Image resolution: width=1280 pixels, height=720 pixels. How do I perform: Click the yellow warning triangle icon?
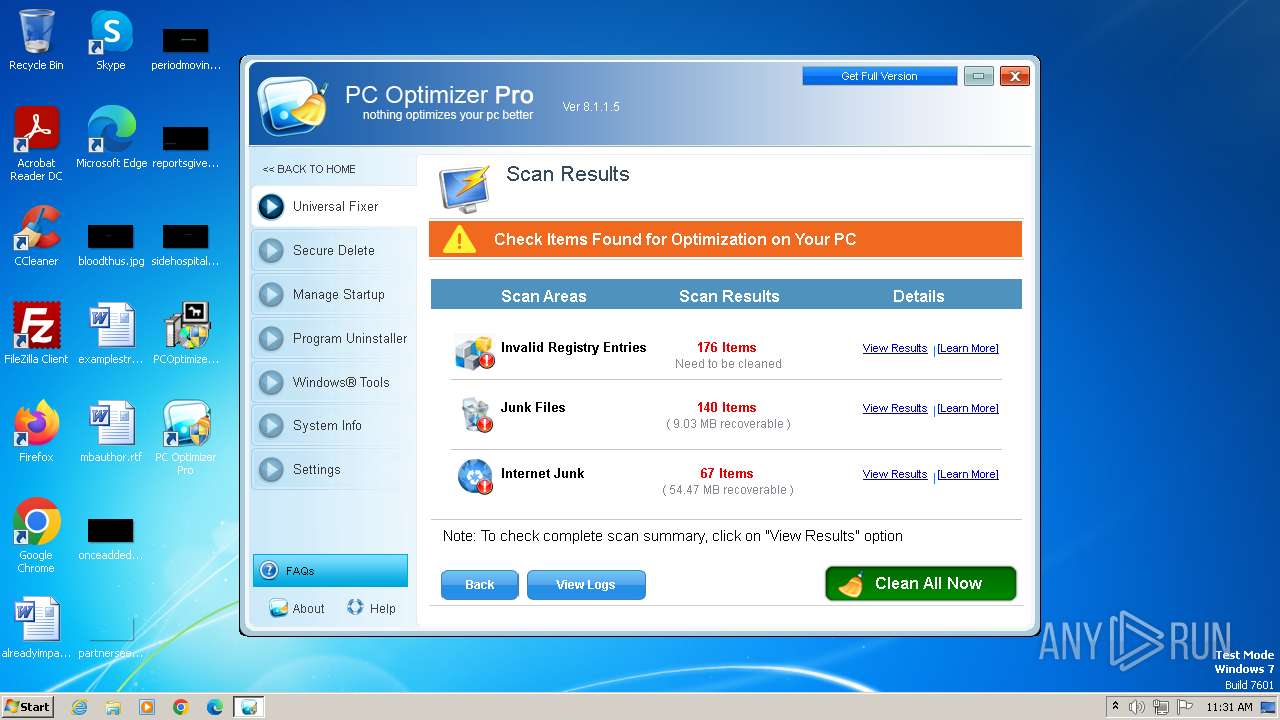click(x=459, y=239)
